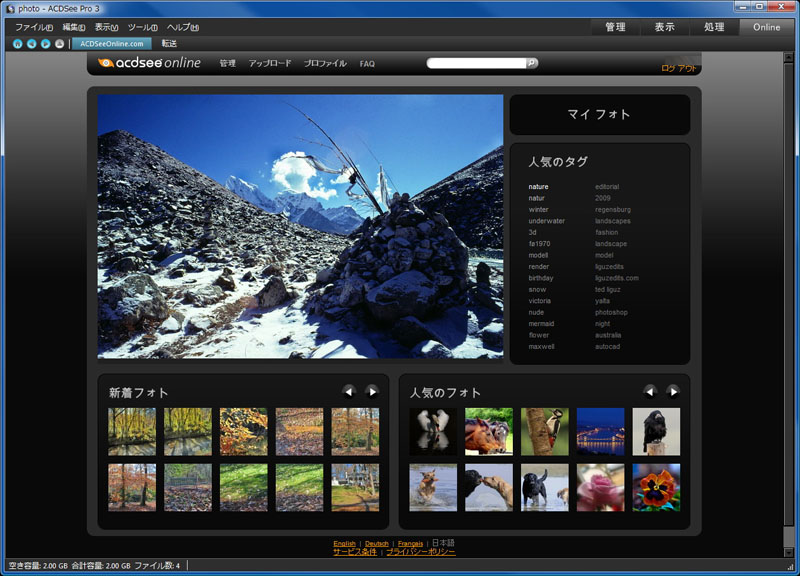Open the pink rose thumbnail
This screenshot has width=800, height=576.
(601, 487)
